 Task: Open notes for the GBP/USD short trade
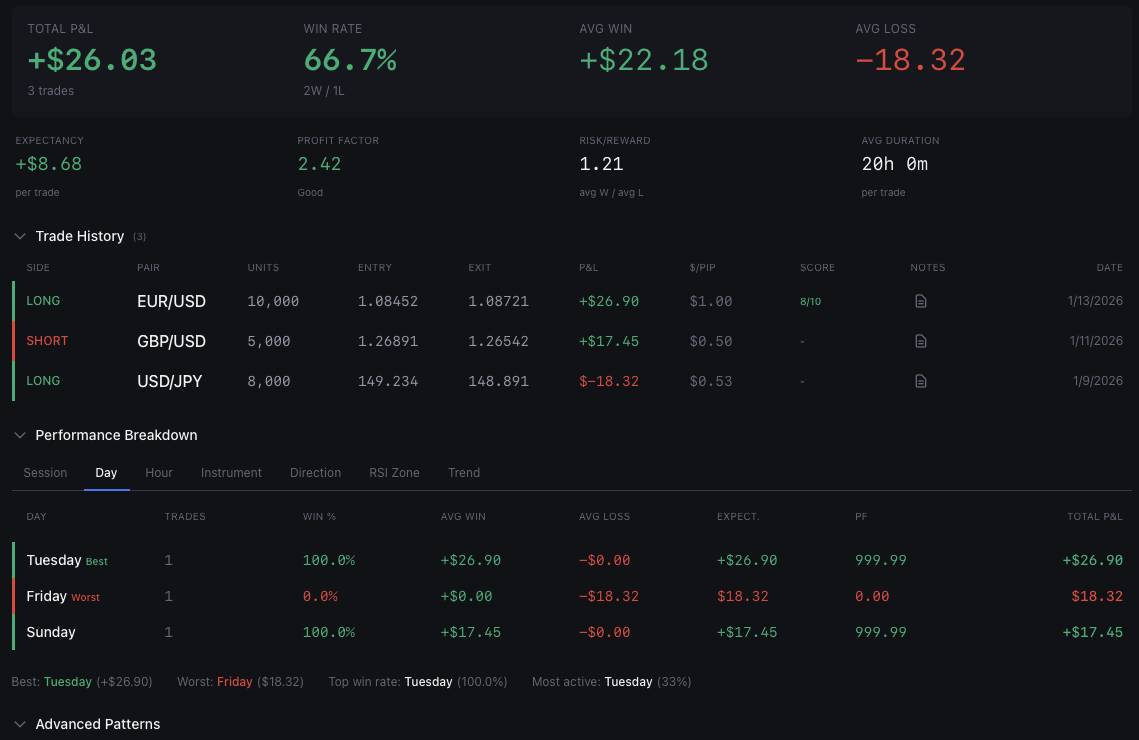[920, 340]
